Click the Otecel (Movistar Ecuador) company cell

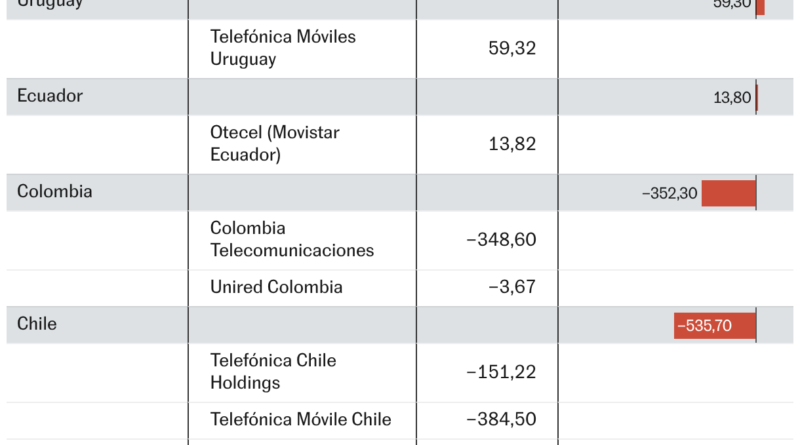274,143
